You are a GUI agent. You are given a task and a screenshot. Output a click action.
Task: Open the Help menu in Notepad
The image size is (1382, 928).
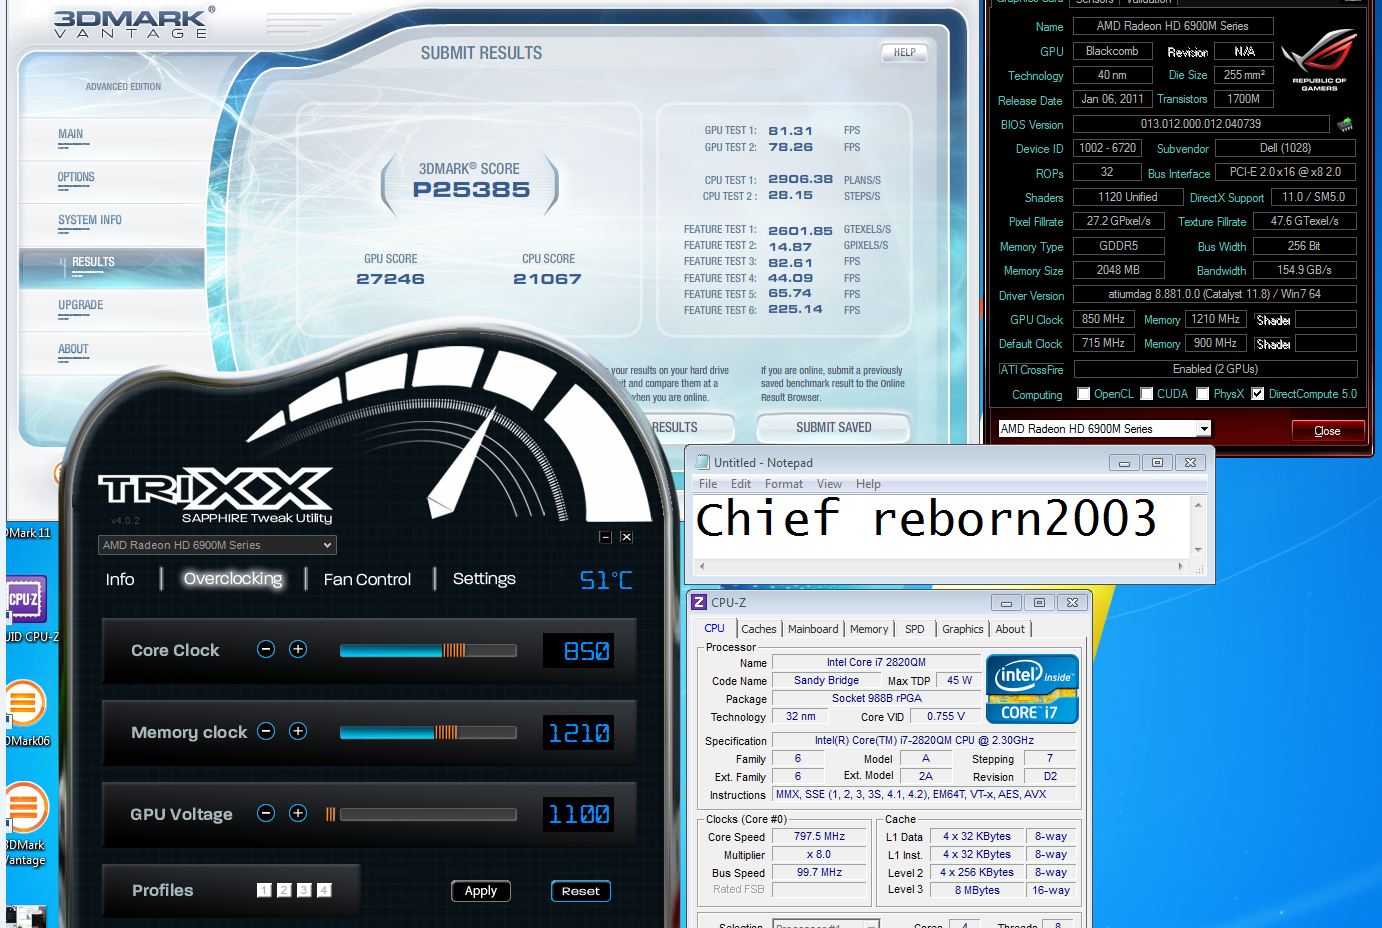point(868,484)
